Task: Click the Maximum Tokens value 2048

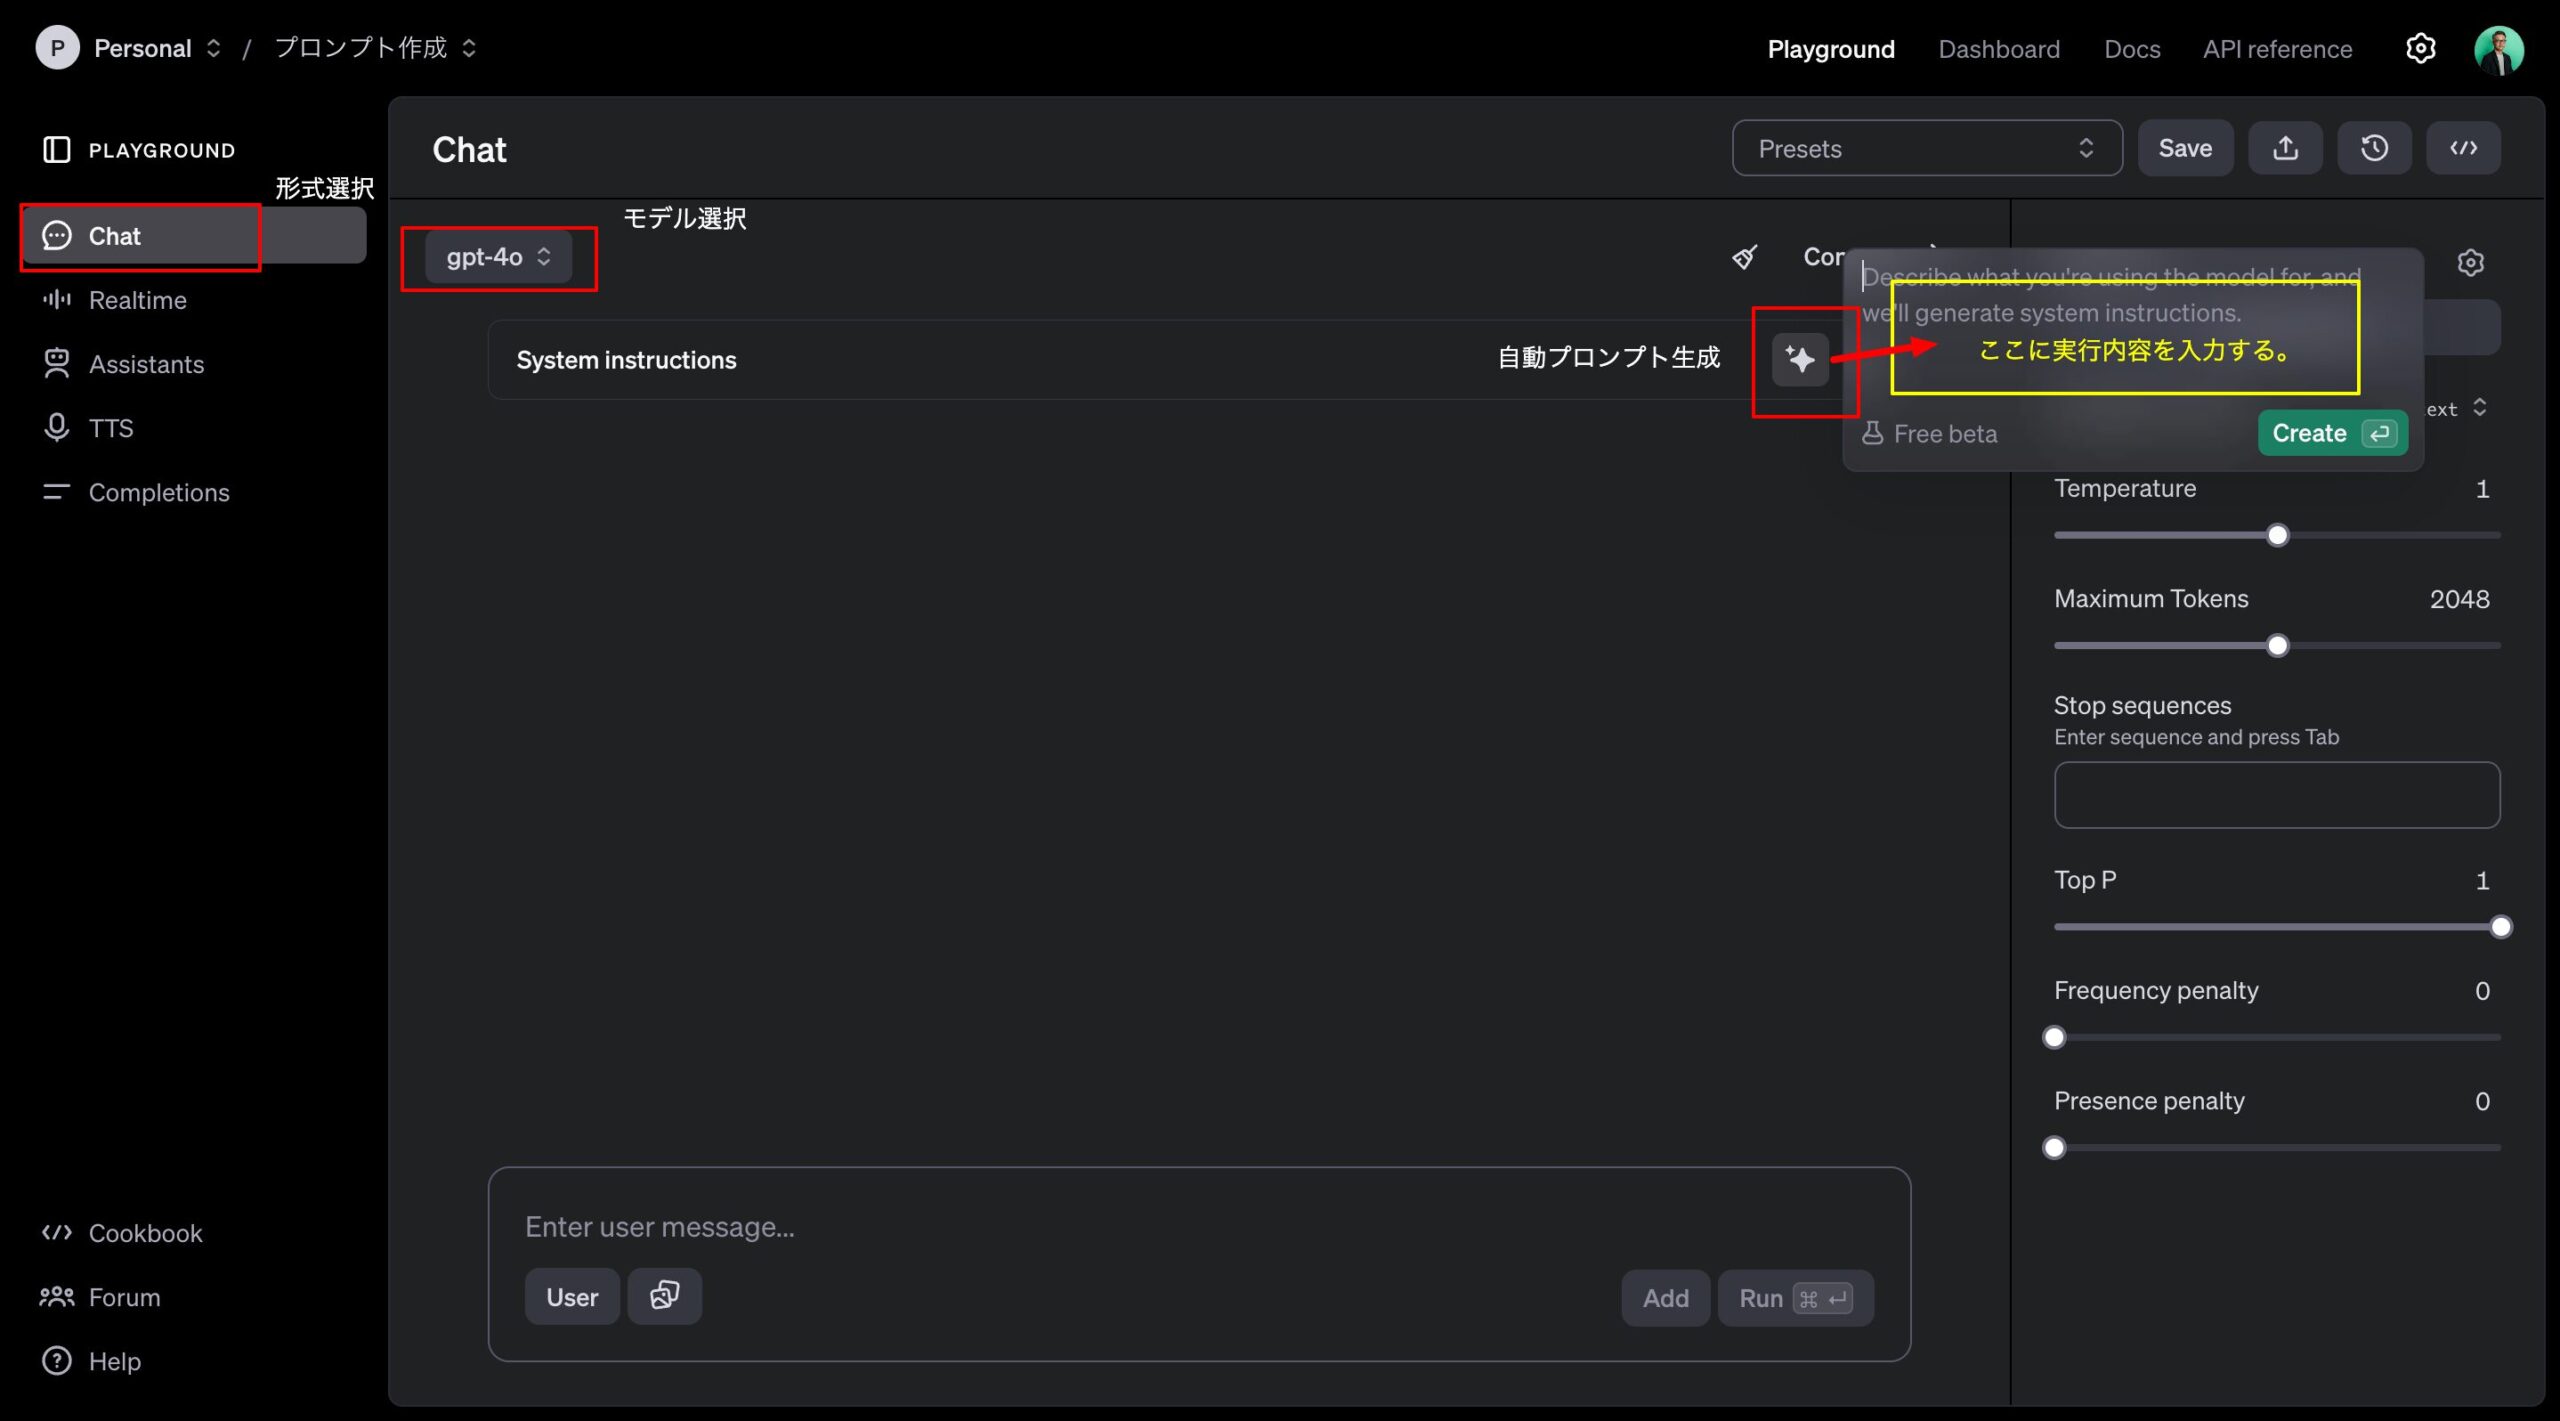Action: click(2459, 598)
